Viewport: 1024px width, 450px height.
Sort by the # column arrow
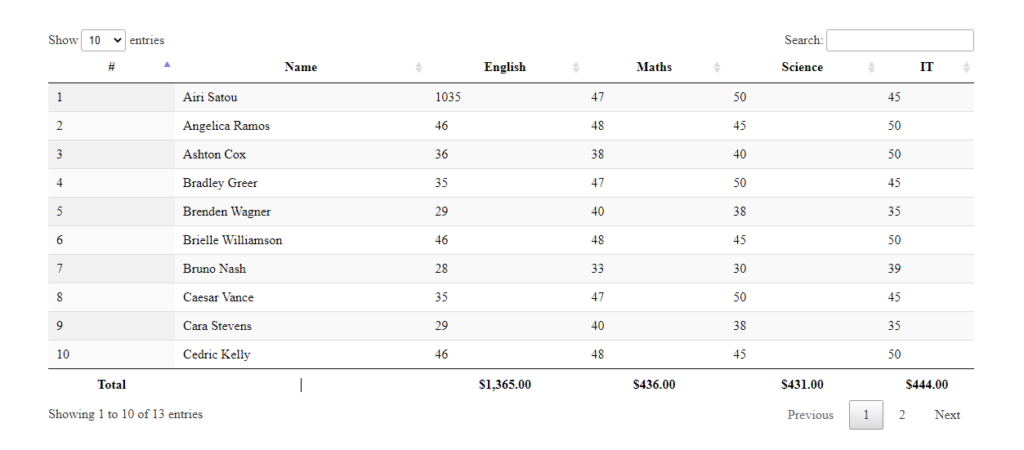click(167, 65)
